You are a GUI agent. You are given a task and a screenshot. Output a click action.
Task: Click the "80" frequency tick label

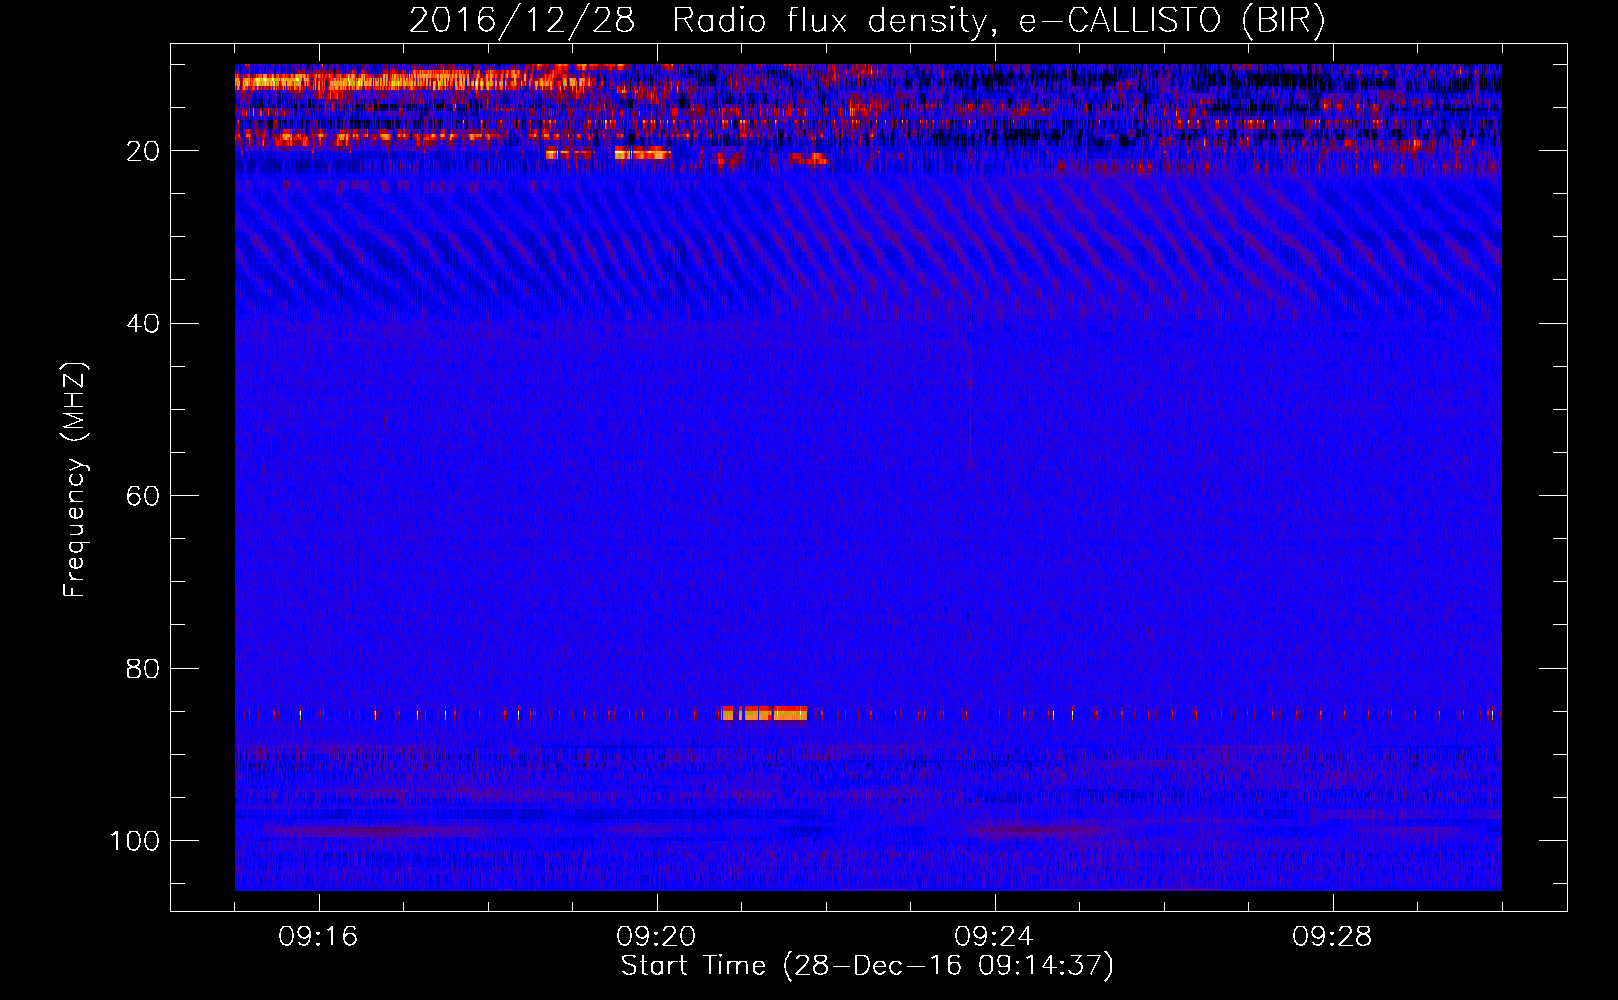(144, 668)
